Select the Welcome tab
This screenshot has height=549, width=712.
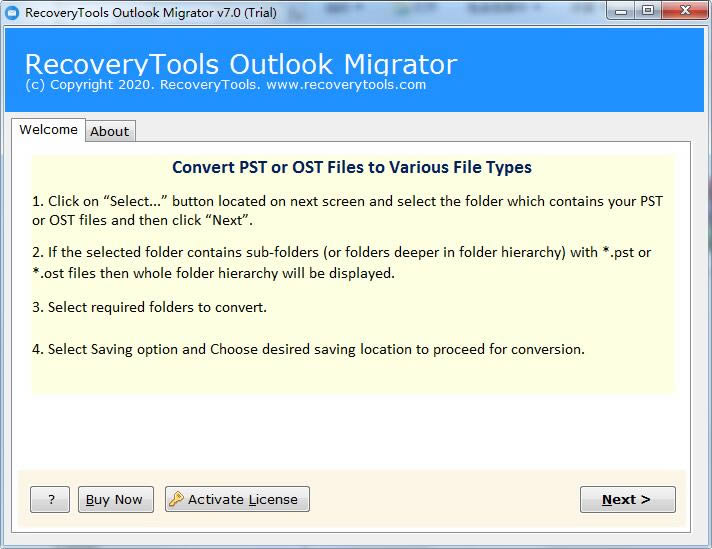tap(48, 130)
